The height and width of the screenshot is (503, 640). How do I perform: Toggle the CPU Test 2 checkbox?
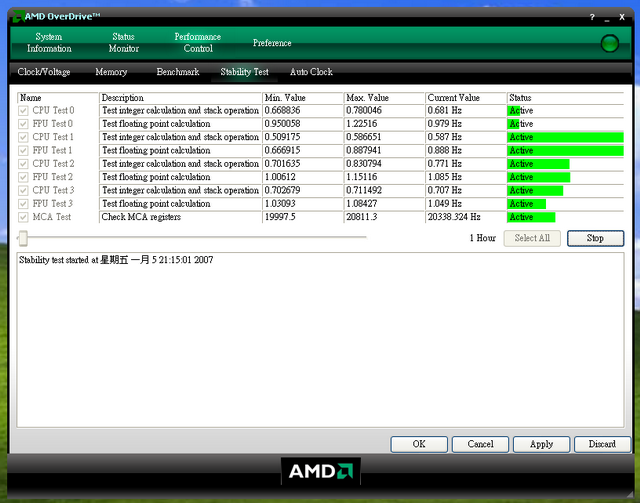click(23, 164)
